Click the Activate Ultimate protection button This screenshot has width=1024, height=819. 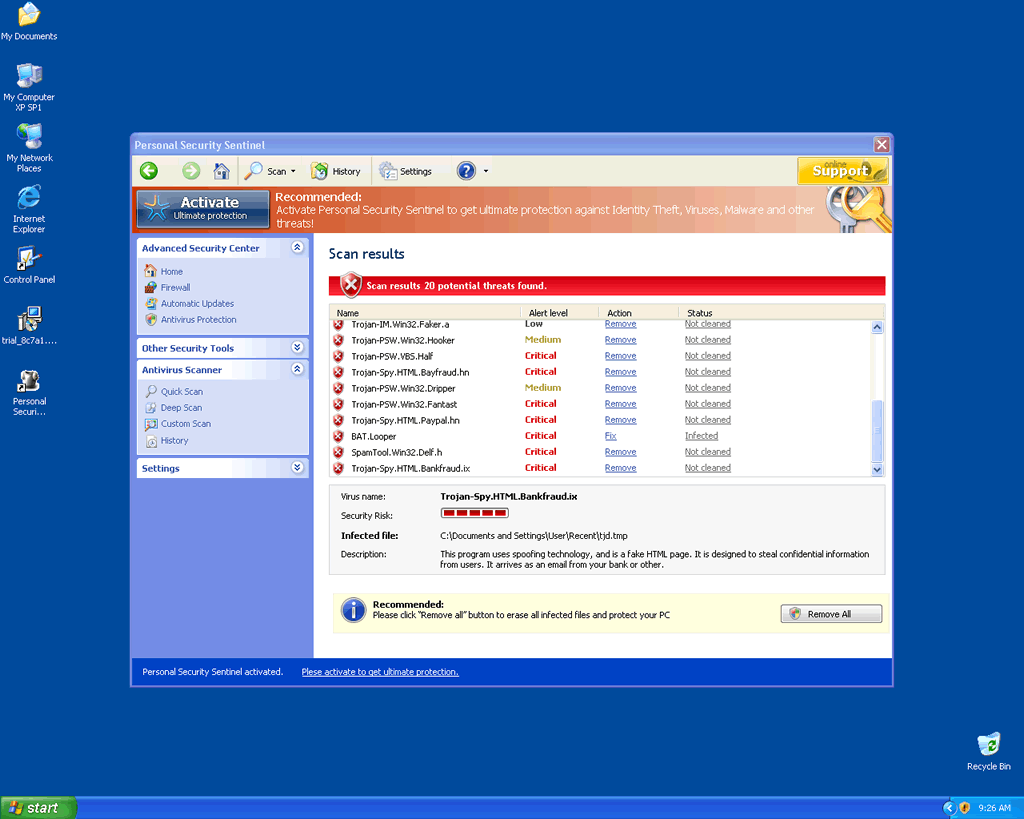(x=203, y=208)
